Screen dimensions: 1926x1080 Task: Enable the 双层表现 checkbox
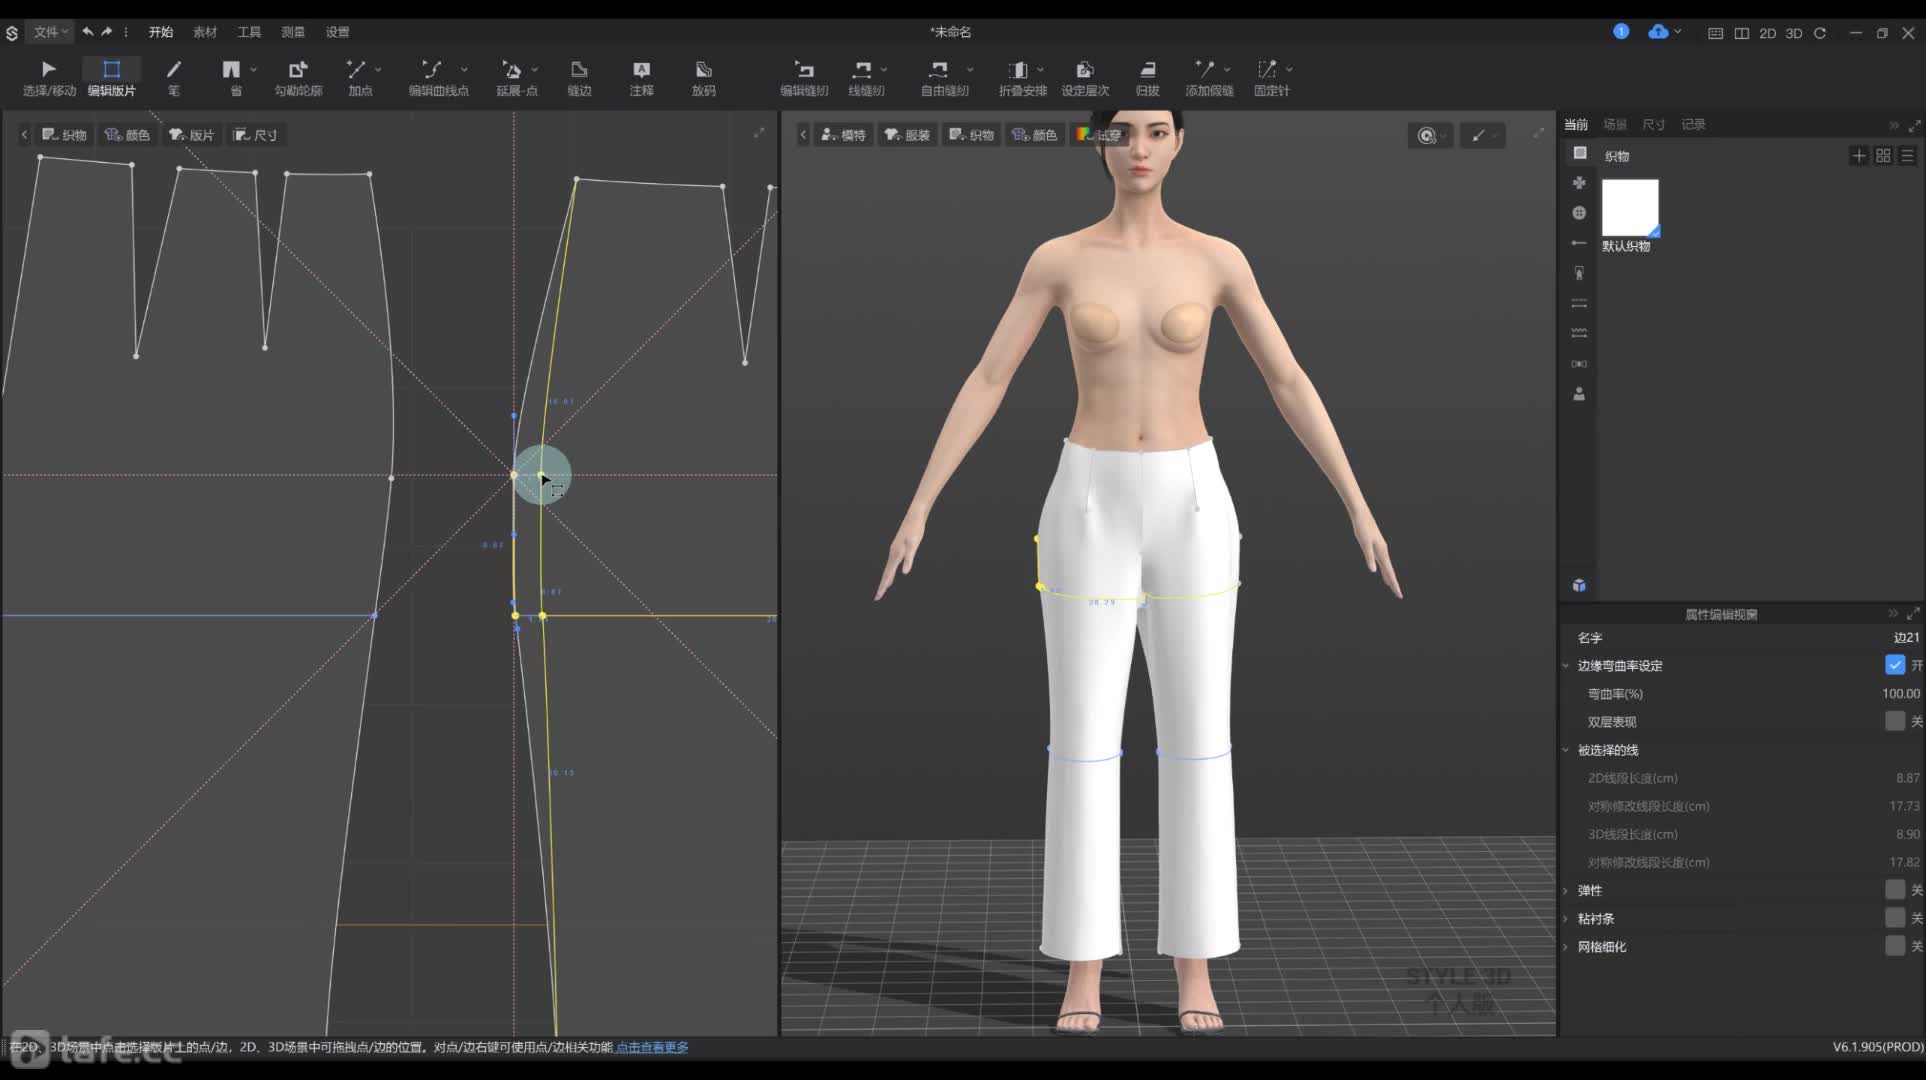coord(1895,721)
